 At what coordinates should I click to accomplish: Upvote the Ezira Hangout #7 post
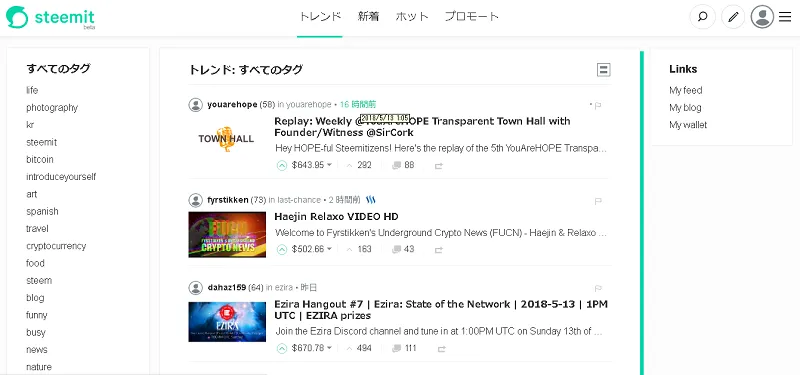click(x=282, y=348)
